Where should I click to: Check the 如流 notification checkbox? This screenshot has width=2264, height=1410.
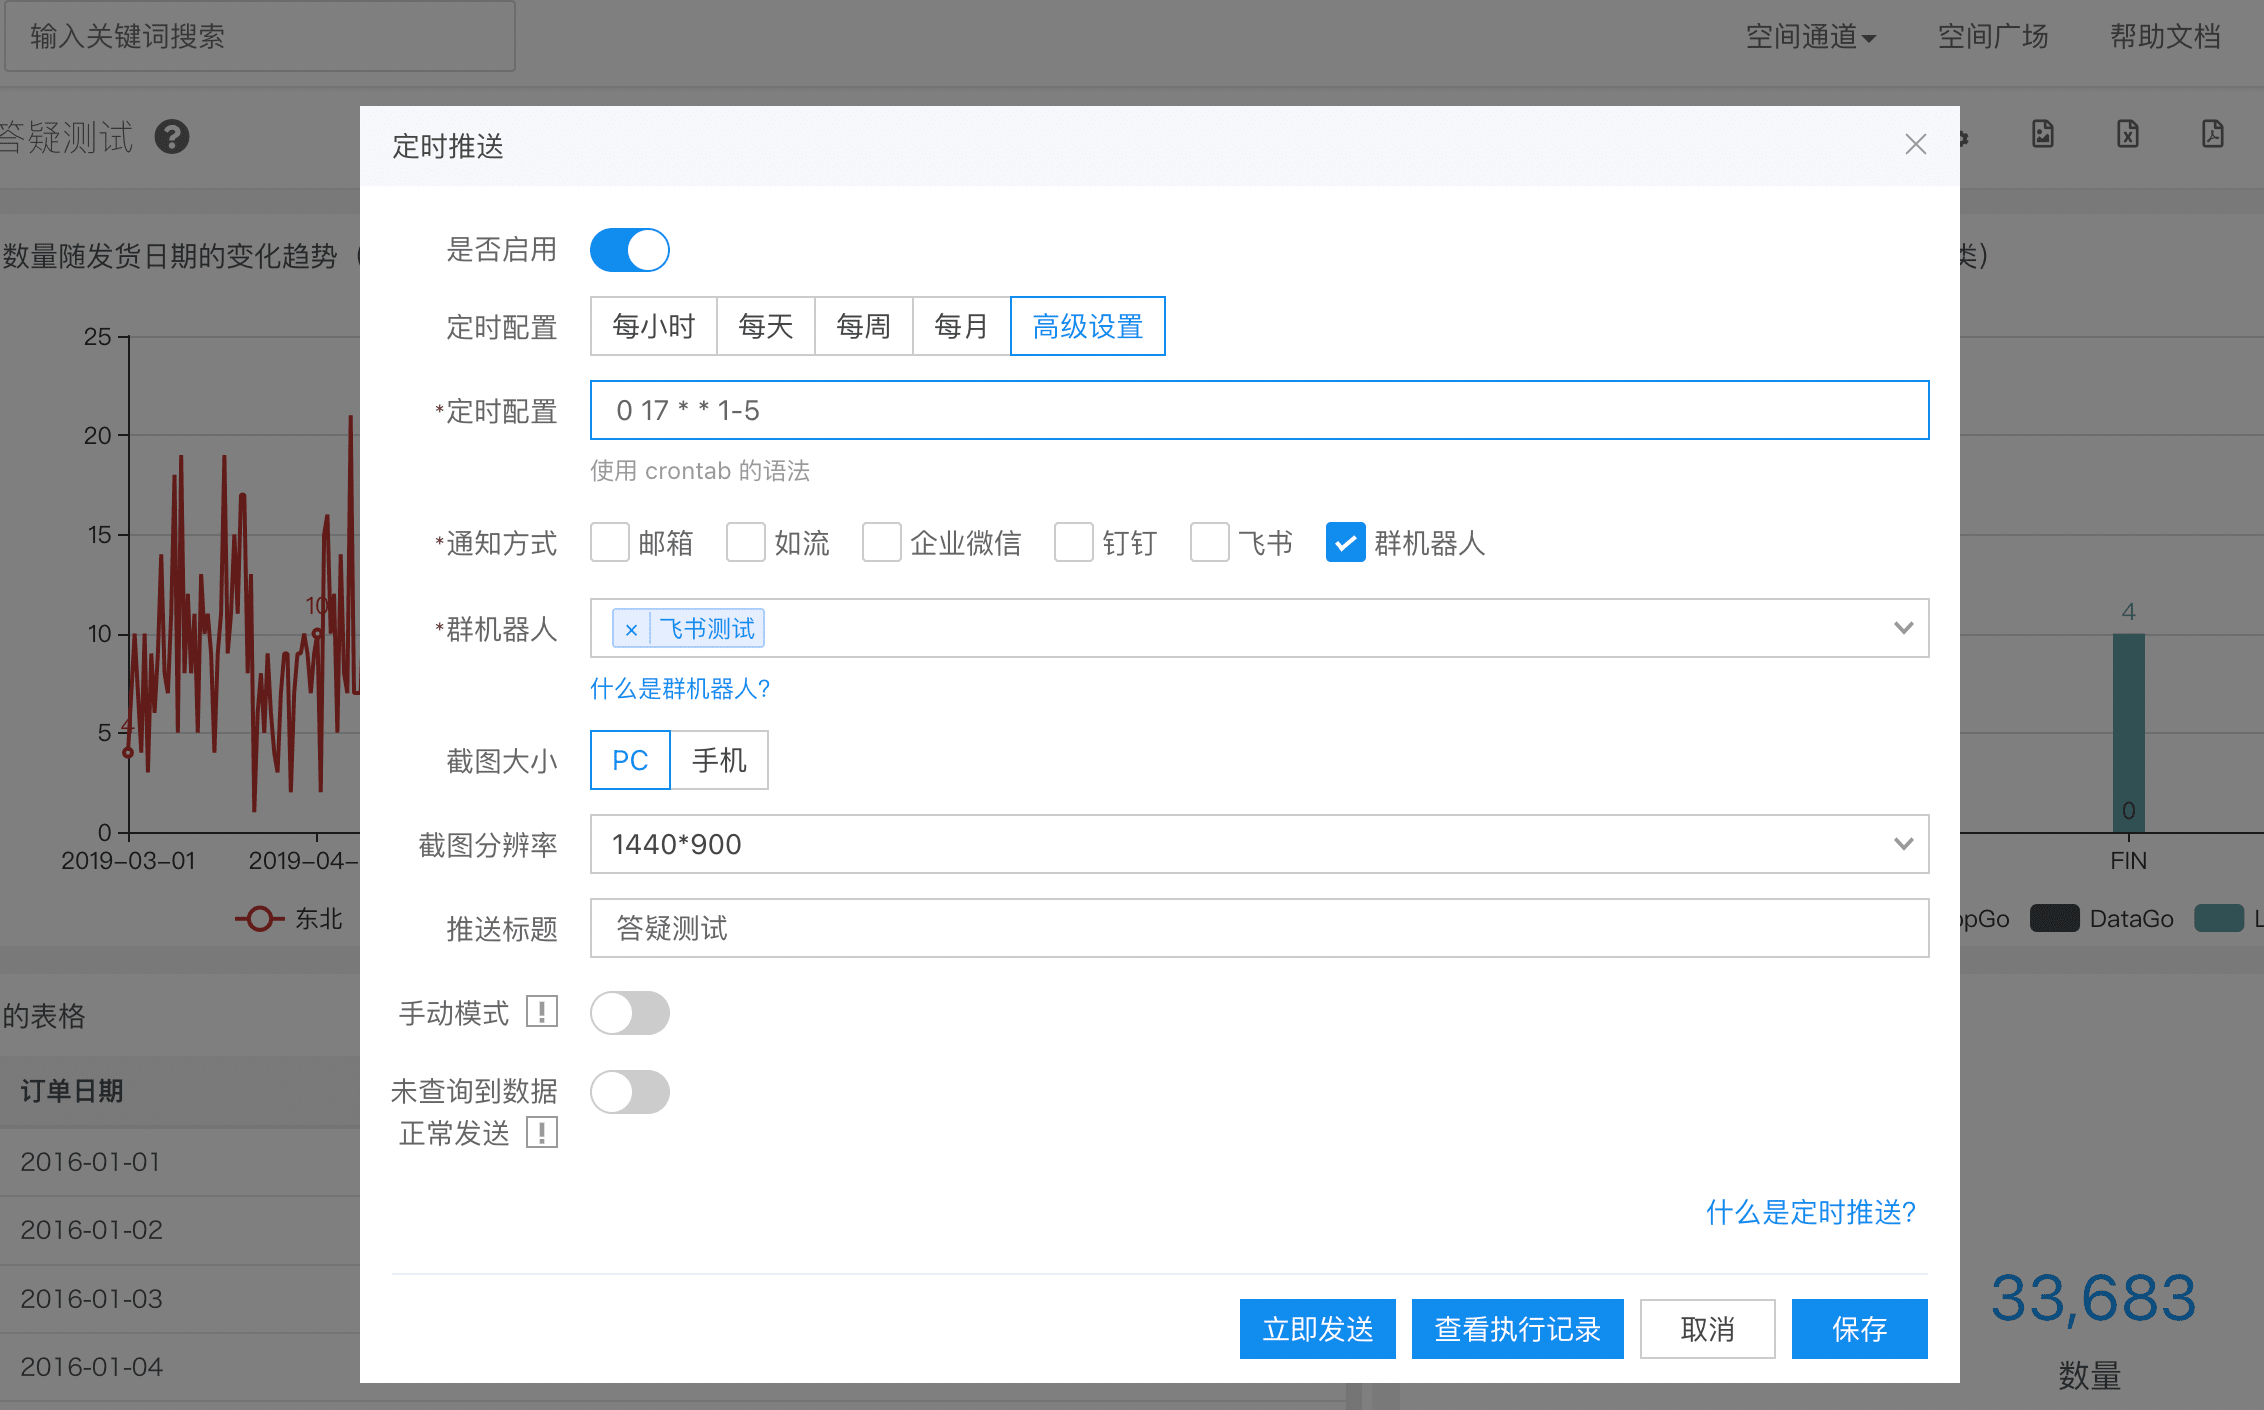746,542
